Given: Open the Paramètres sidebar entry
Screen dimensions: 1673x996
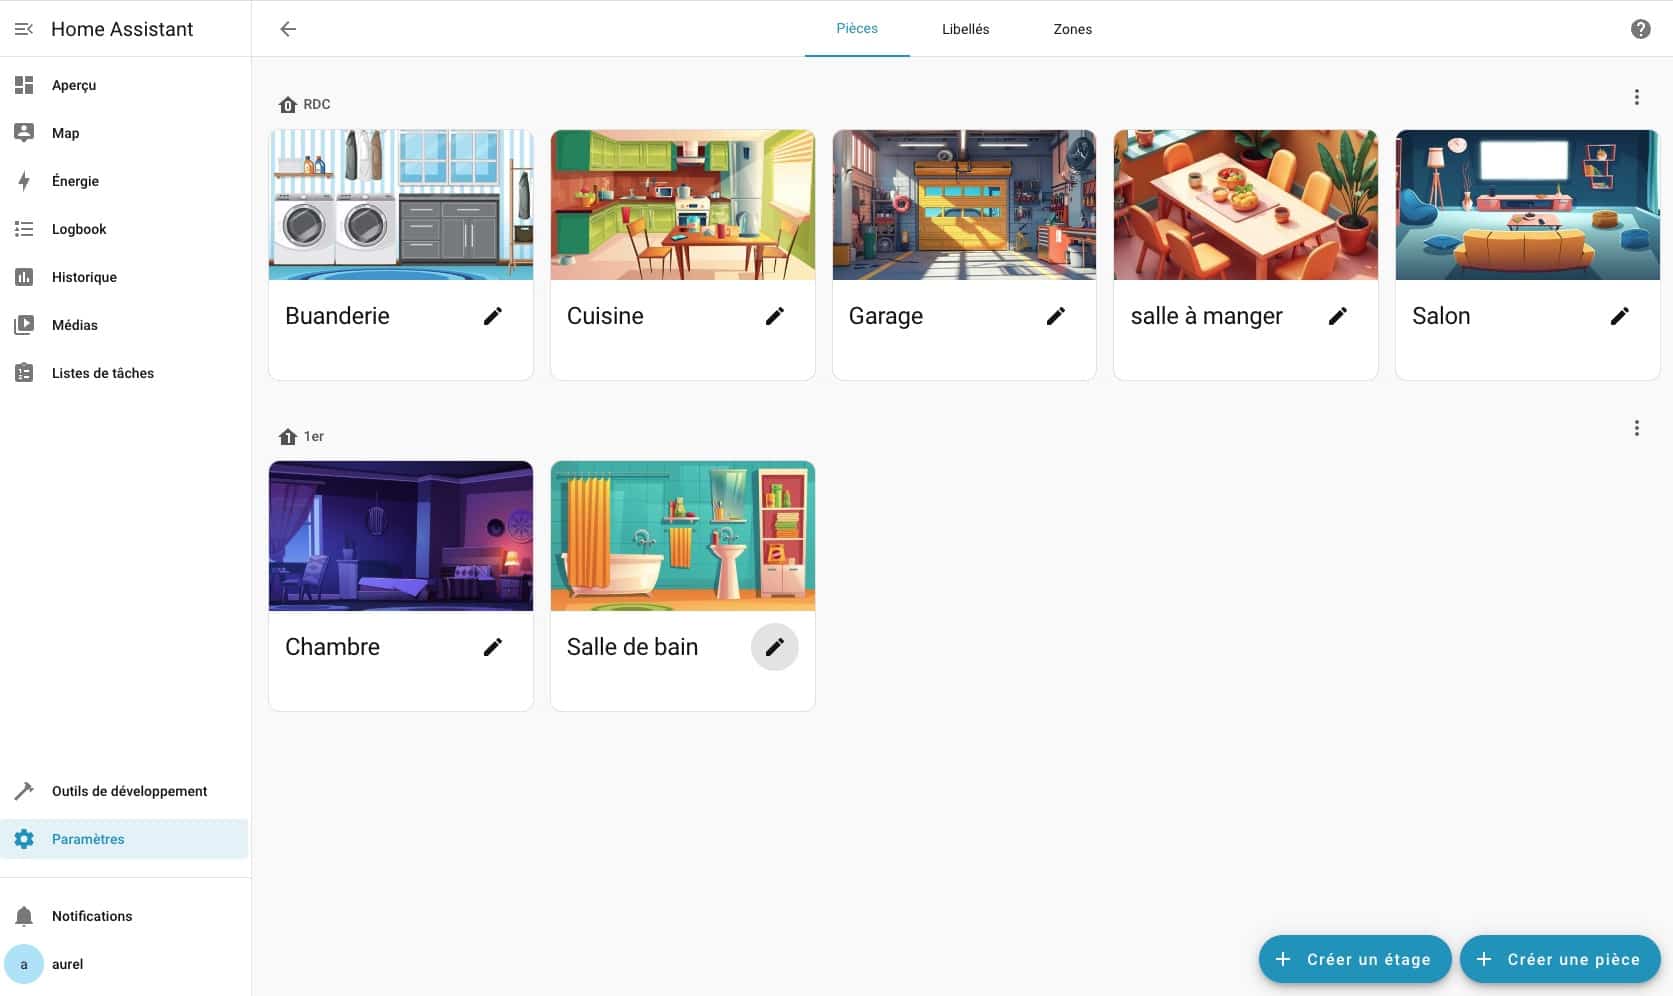Looking at the screenshot, I should (x=125, y=839).
